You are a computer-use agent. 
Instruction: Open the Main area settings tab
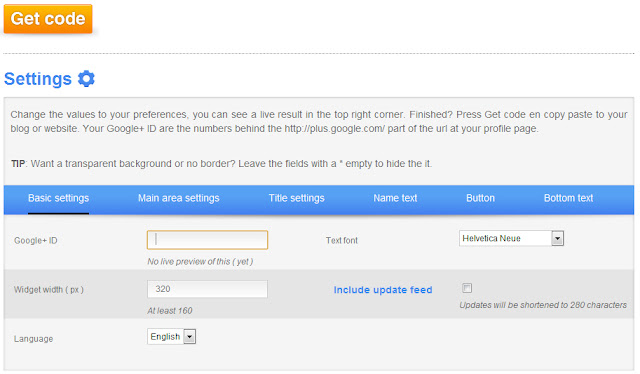pyautogui.click(x=179, y=198)
